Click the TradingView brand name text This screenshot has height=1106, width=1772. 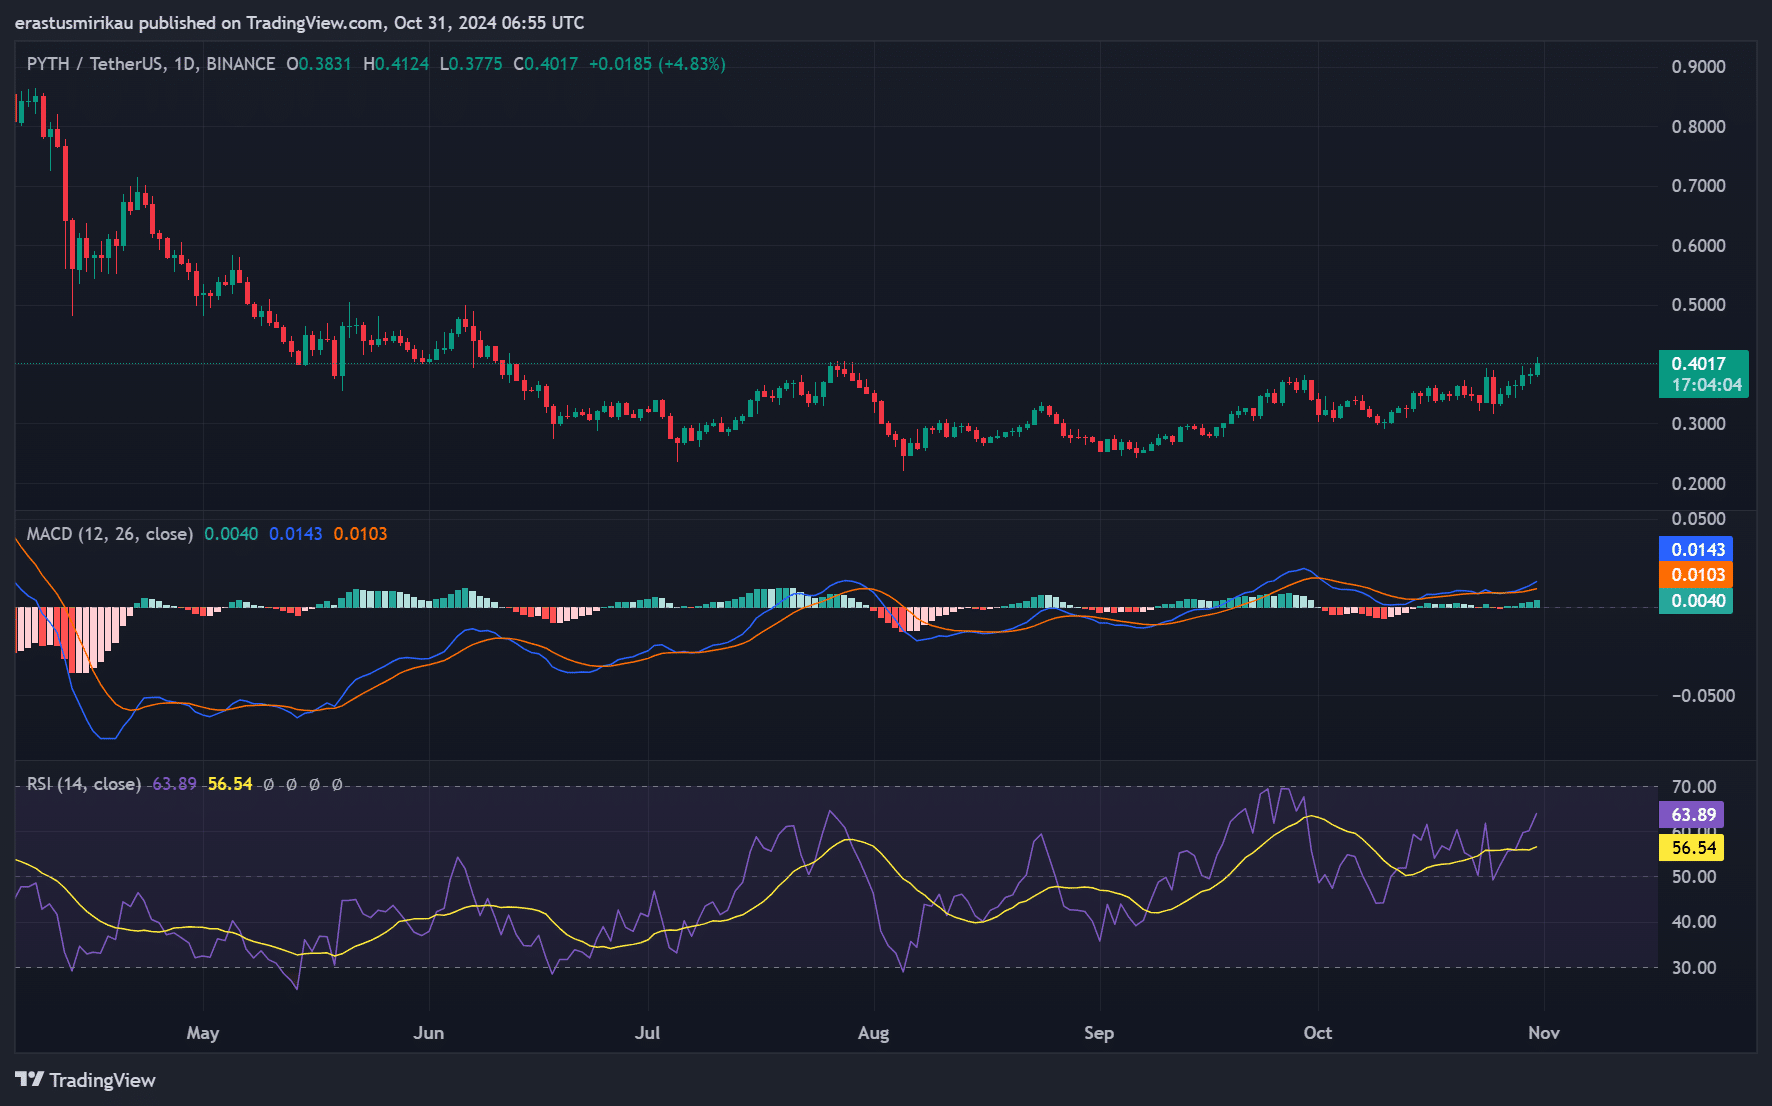pos(102,1080)
